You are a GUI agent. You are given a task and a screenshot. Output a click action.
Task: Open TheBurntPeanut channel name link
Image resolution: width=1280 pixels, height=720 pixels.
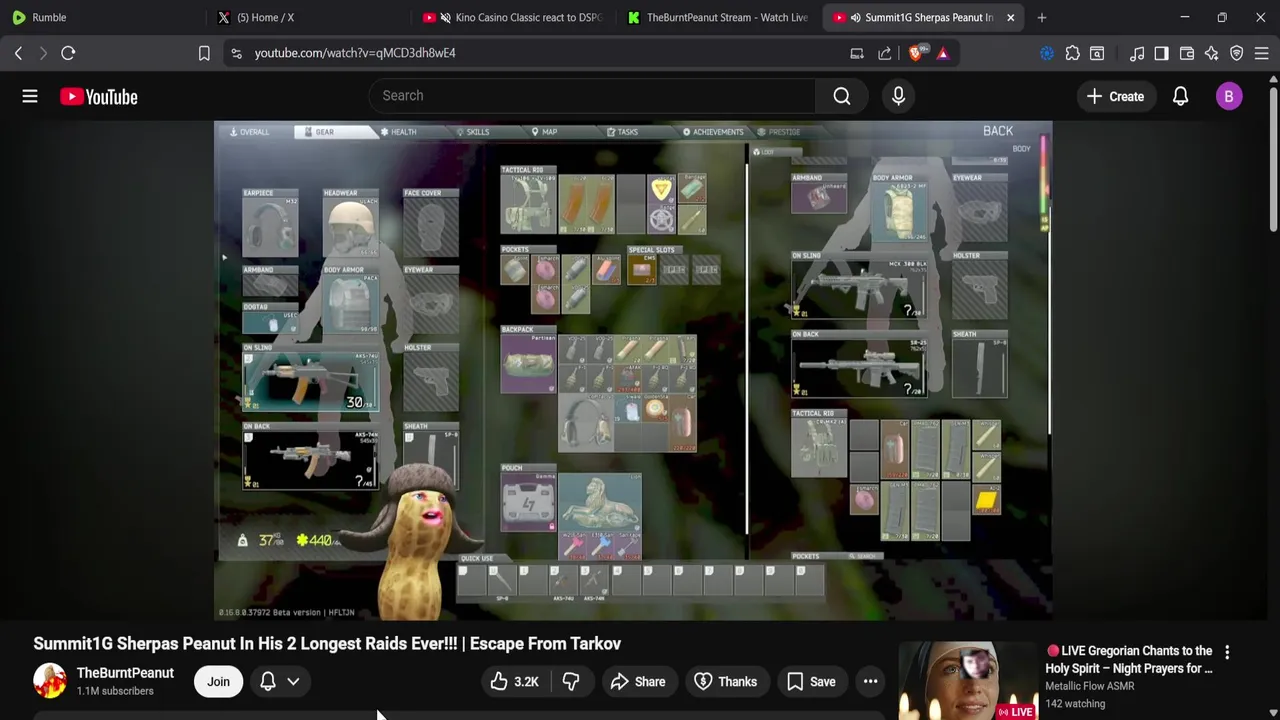tap(125, 673)
